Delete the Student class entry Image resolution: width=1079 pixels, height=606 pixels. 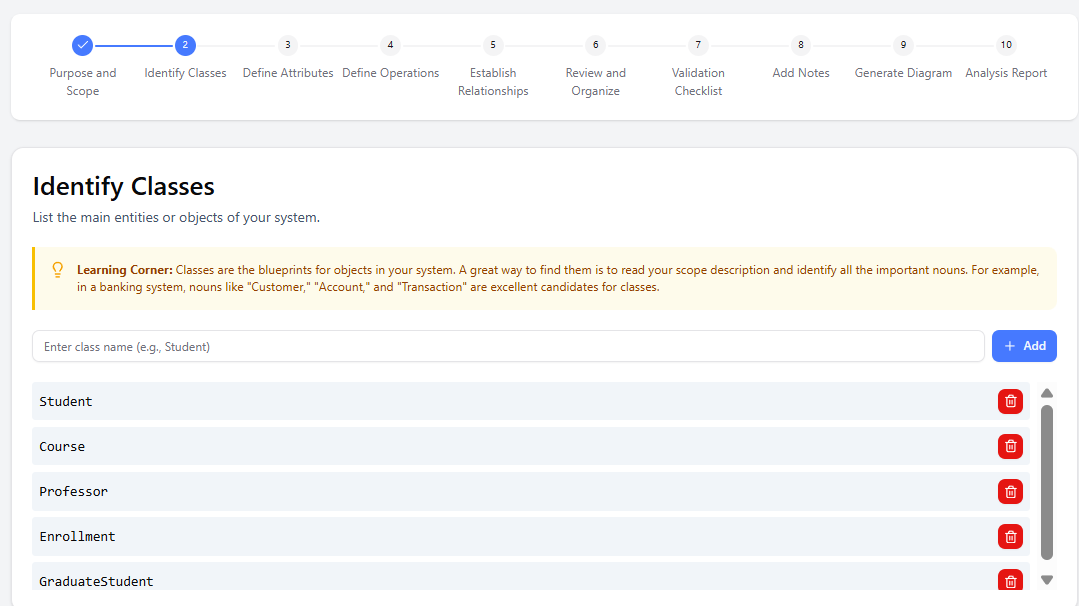[x=1010, y=401]
